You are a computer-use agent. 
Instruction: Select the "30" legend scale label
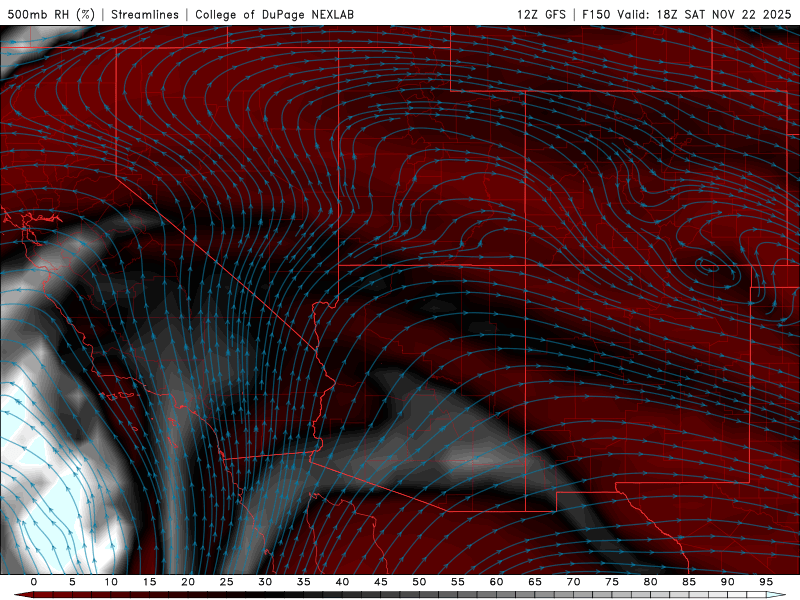point(265,582)
